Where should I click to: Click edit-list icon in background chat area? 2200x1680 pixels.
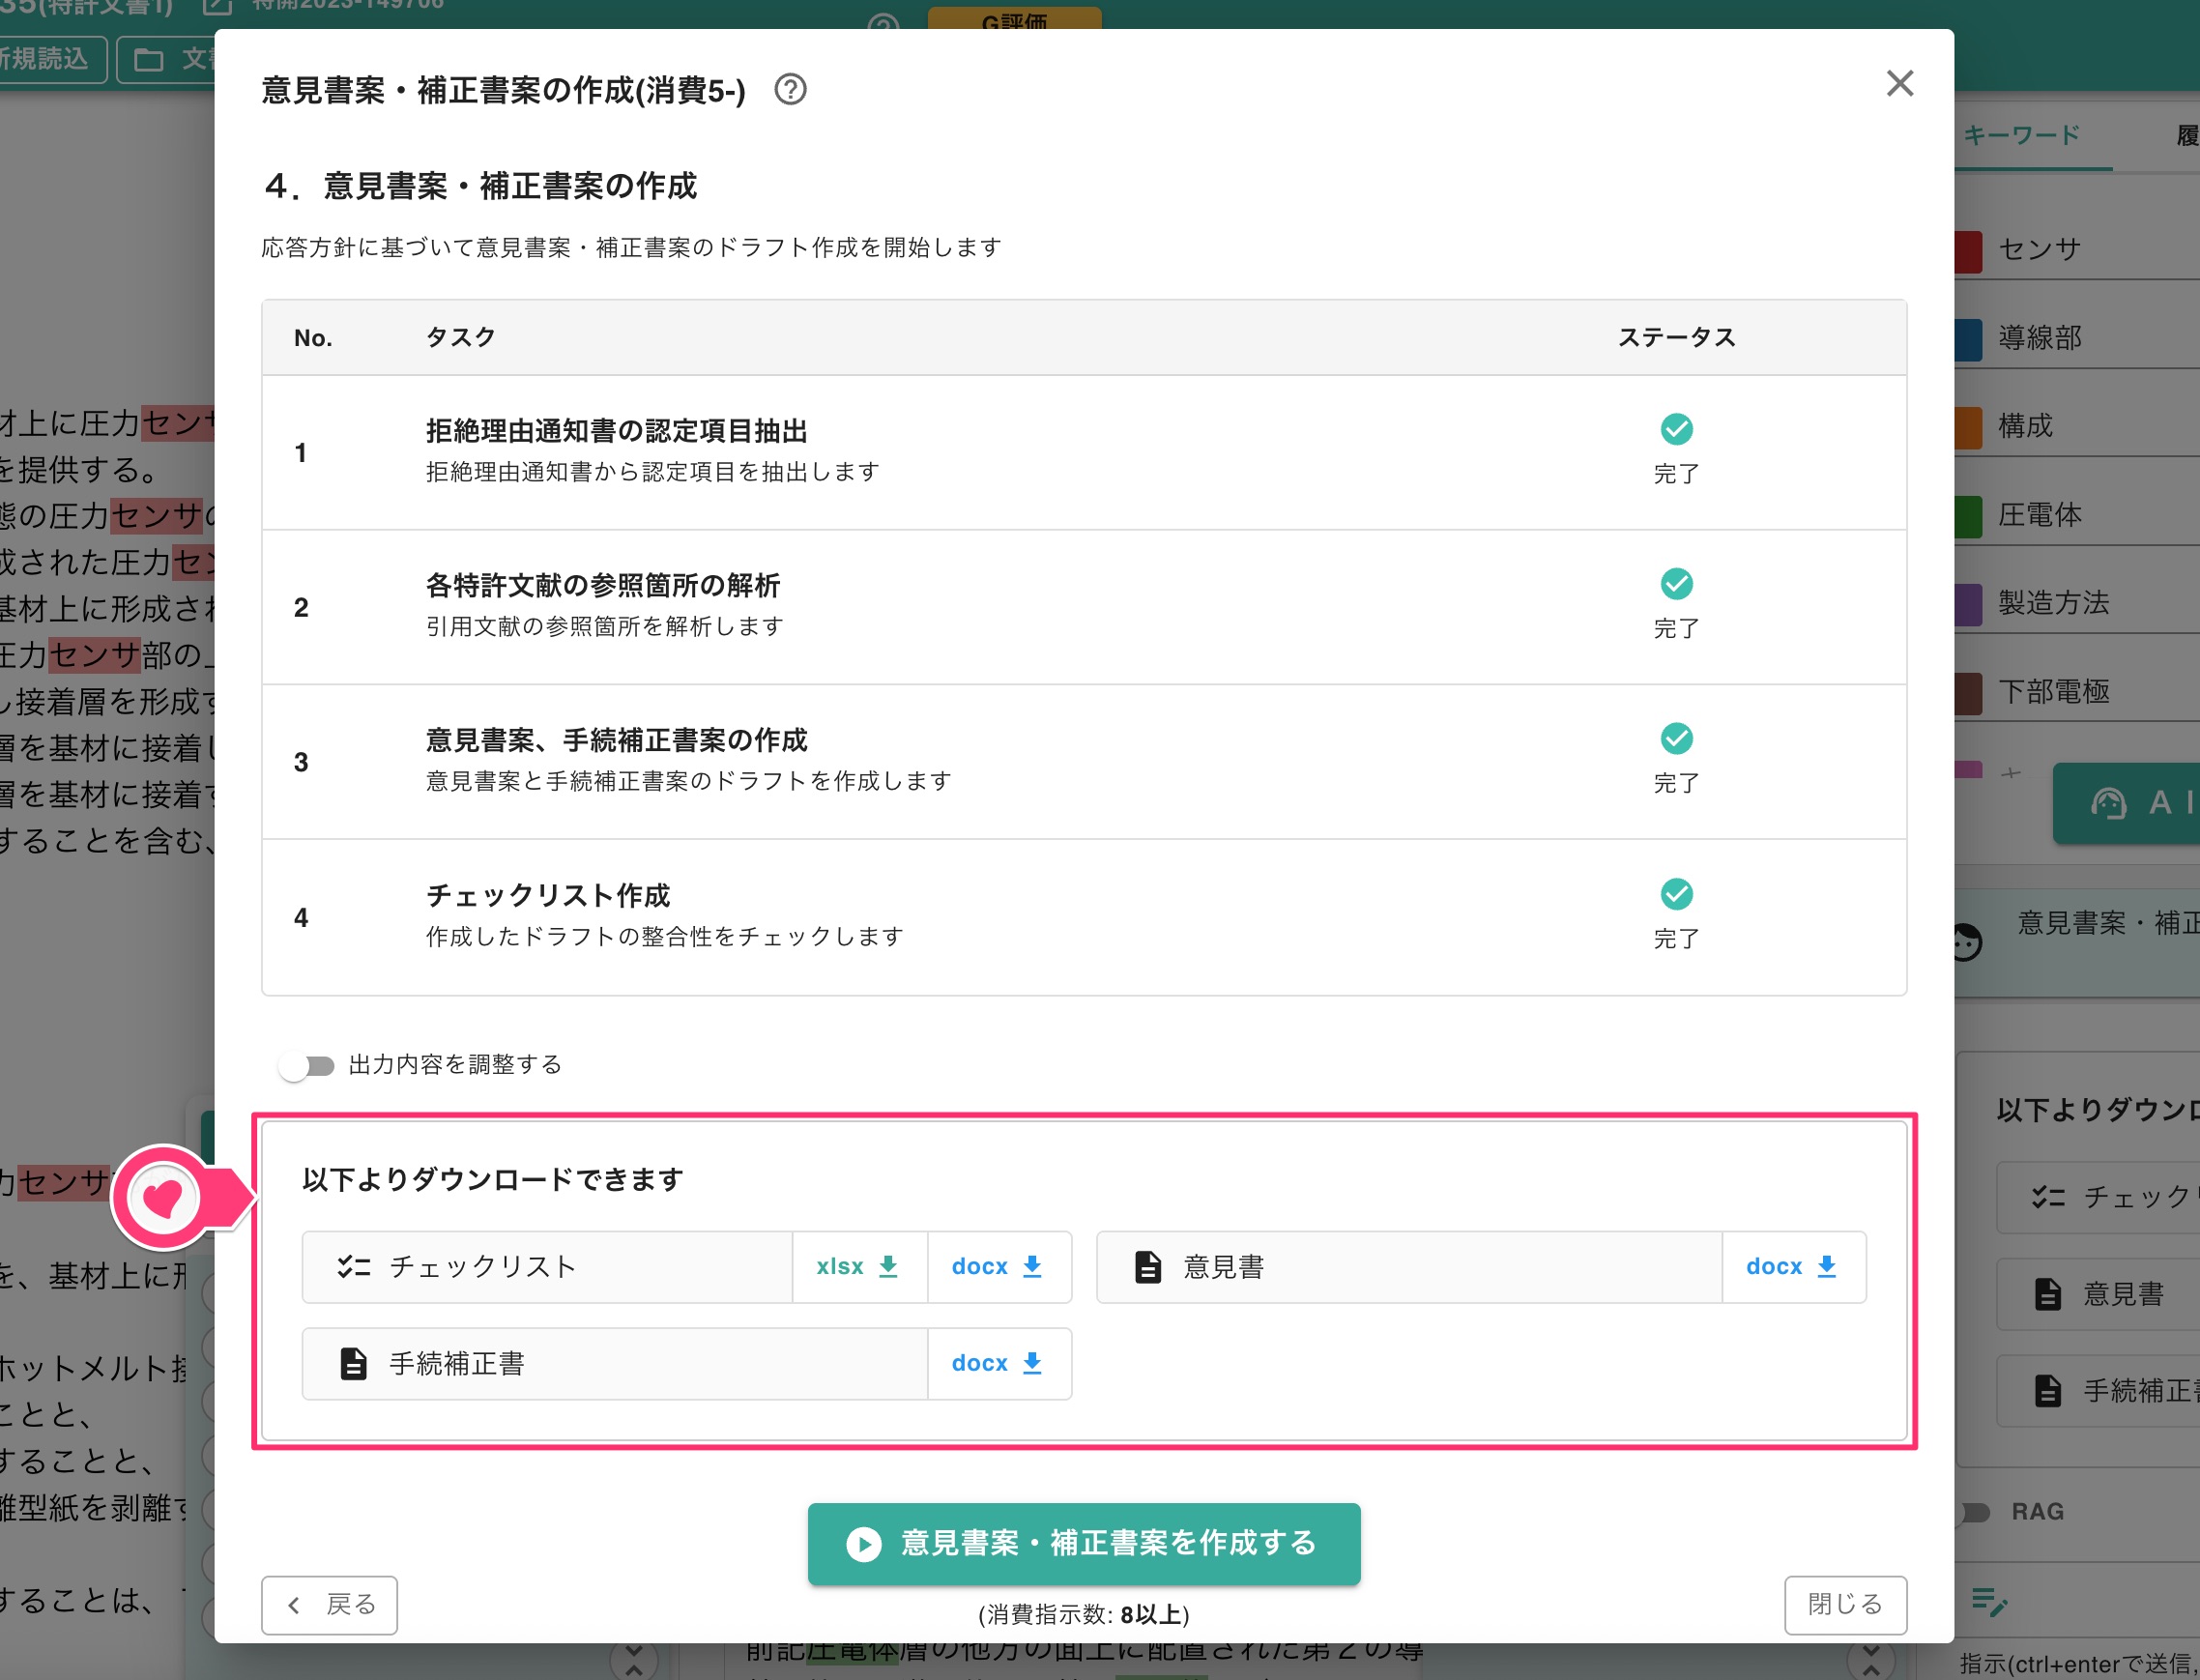click(1988, 1601)
